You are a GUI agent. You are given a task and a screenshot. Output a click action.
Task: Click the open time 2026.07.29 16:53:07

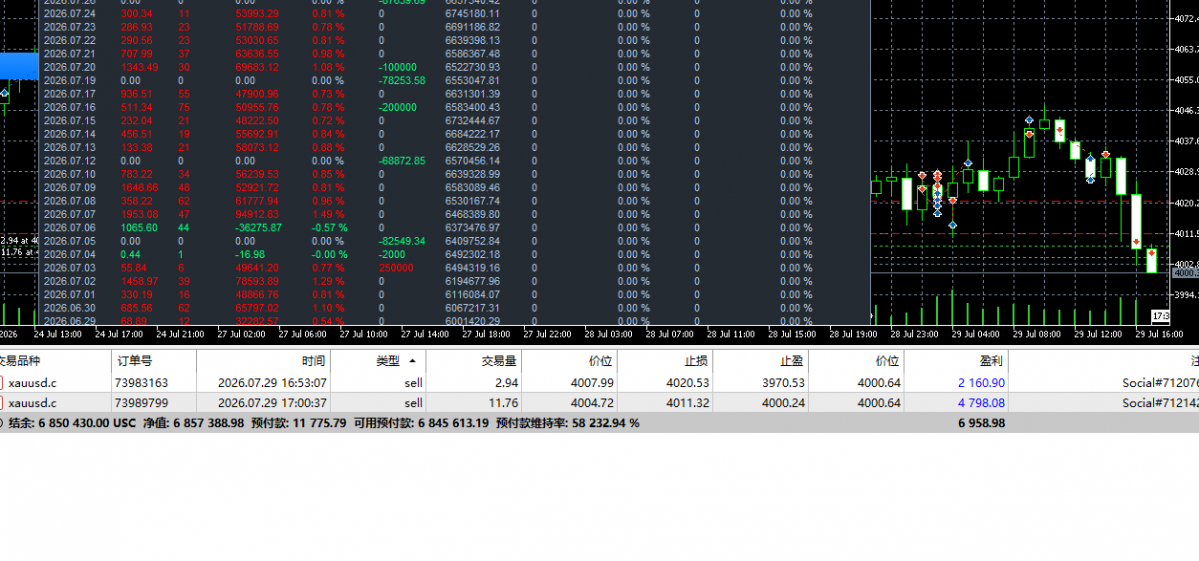[x=272, y=383]
